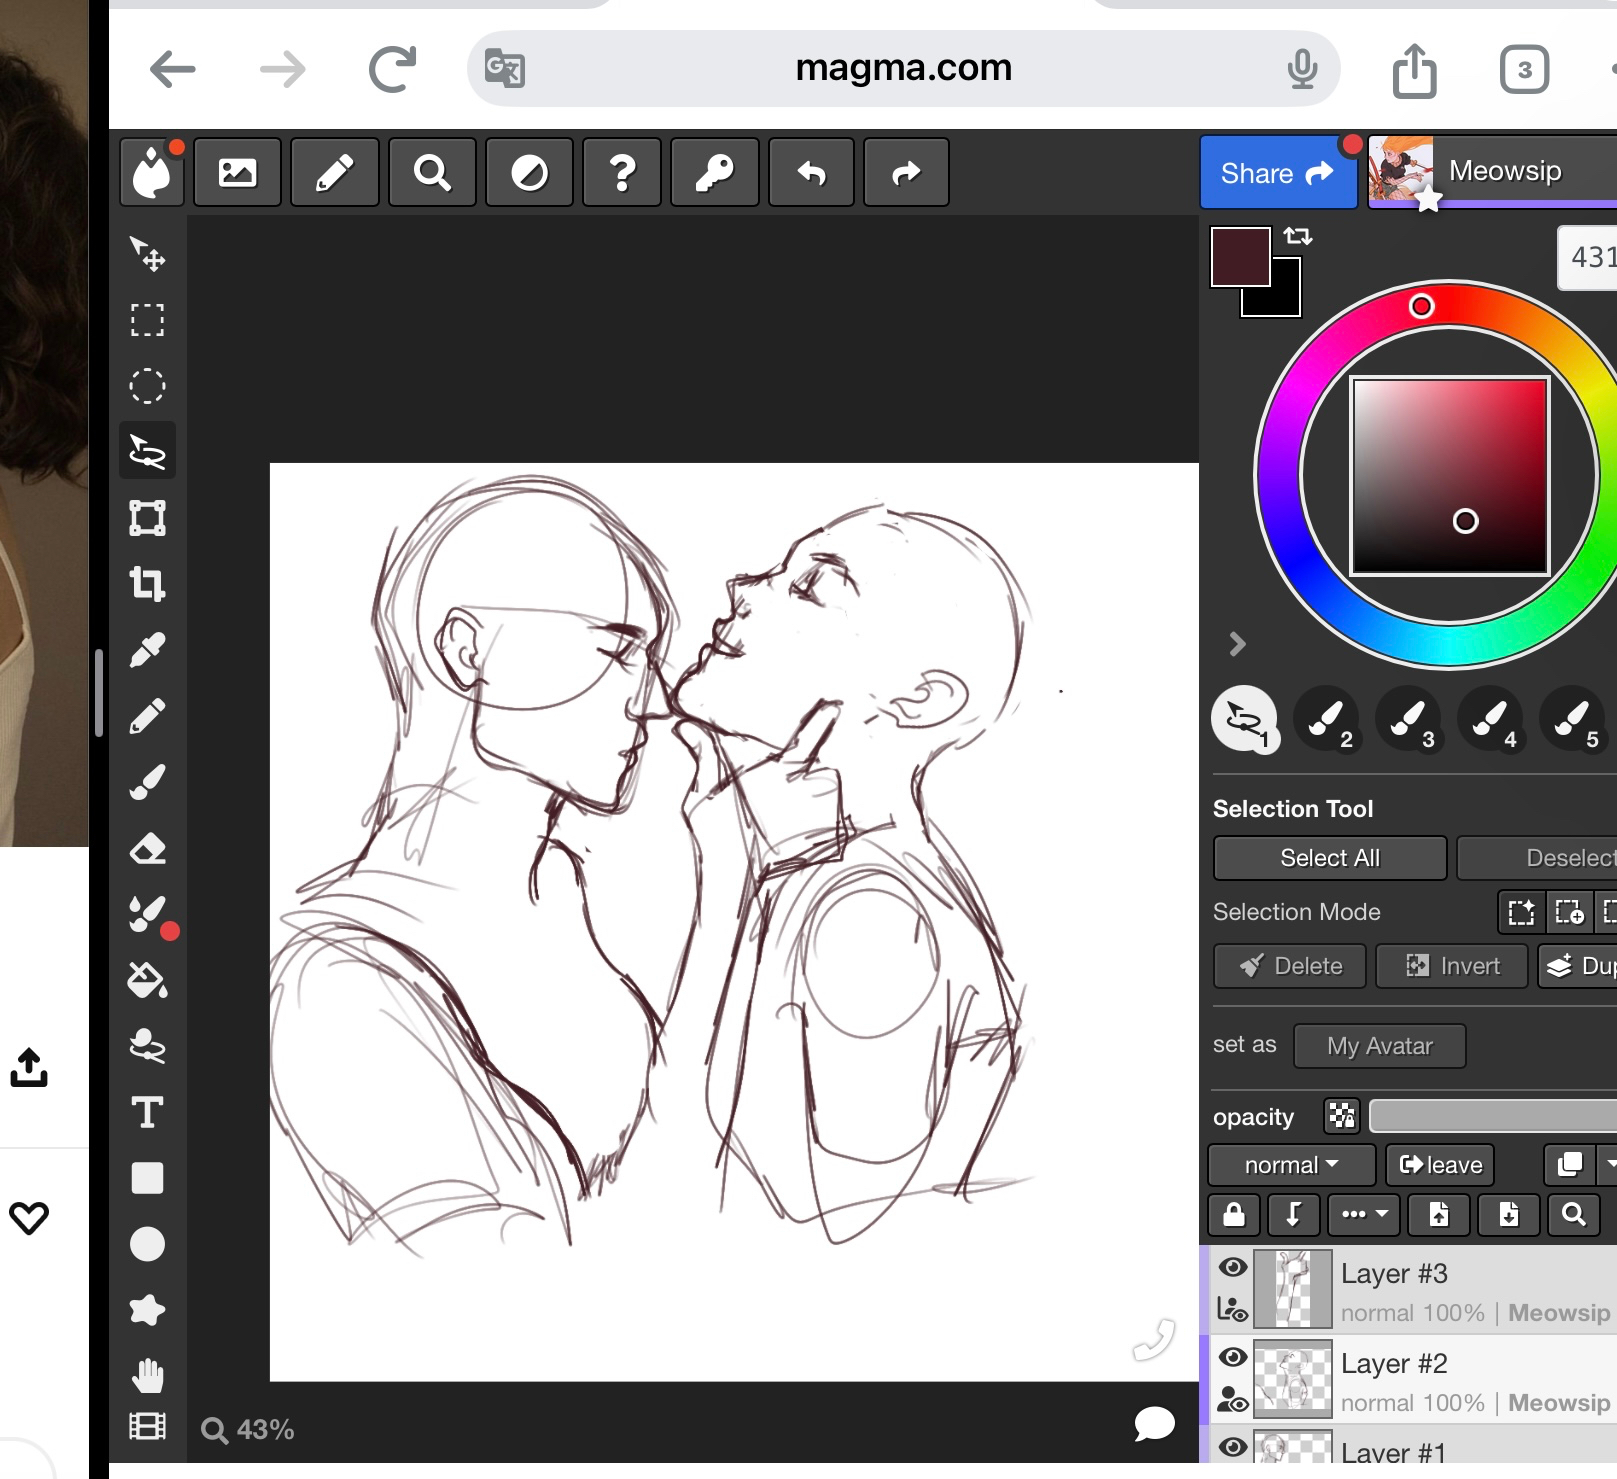This screenshot has width=1617, height=1479.
Task: Click the dark maroon foreground color swatch
Action: point(1240,257)
